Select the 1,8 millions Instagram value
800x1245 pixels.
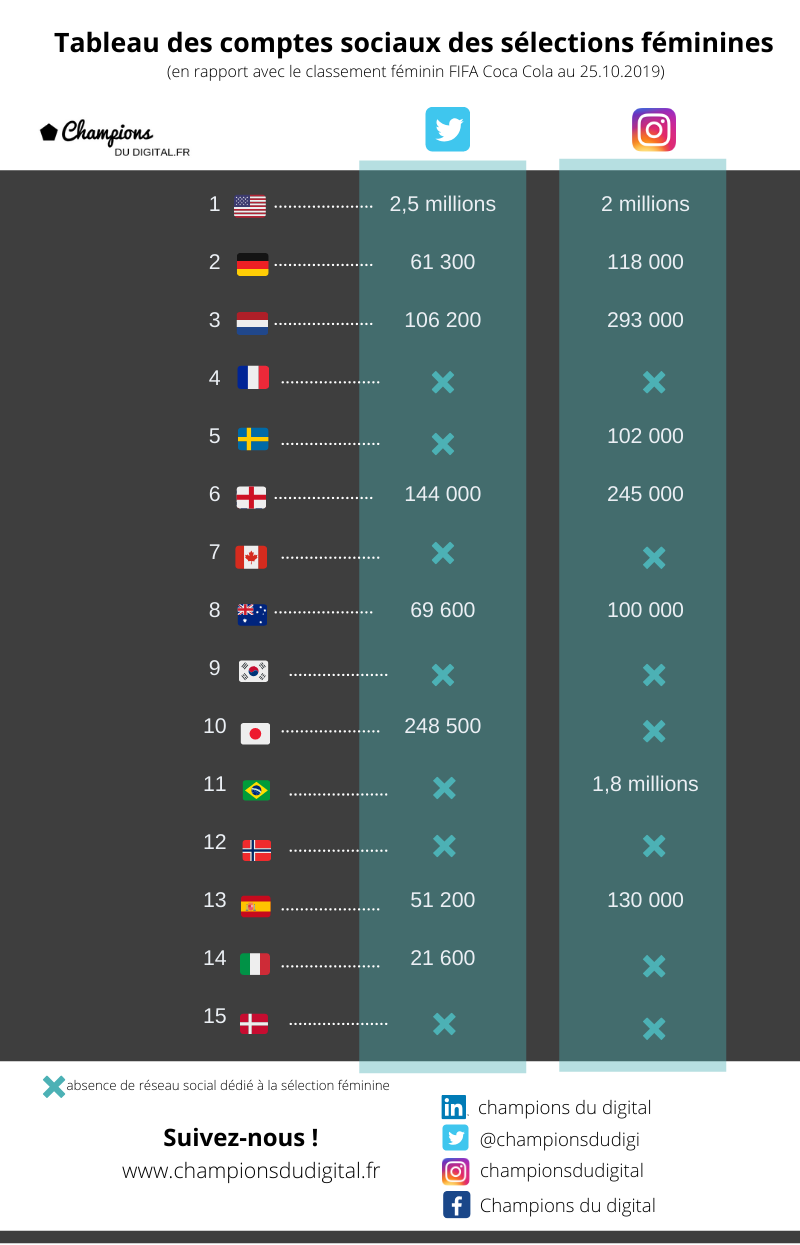click(x=646, y=784)
